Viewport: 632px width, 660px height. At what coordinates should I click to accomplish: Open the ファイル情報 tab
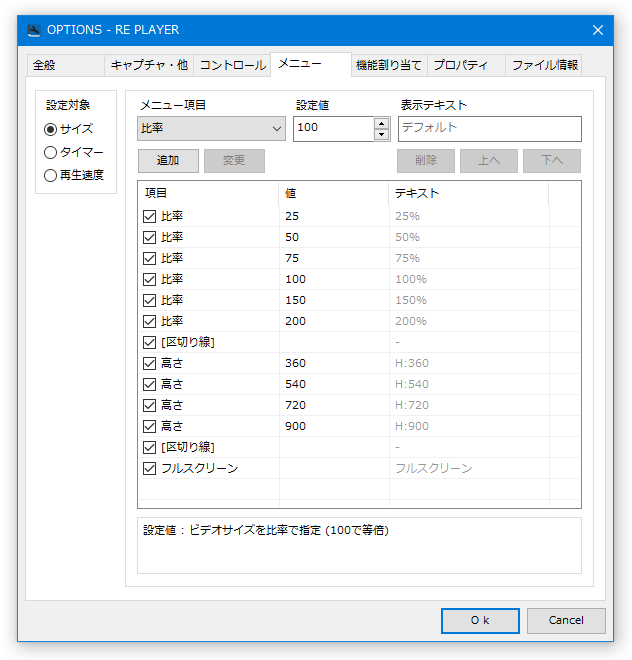pos(544,65)
